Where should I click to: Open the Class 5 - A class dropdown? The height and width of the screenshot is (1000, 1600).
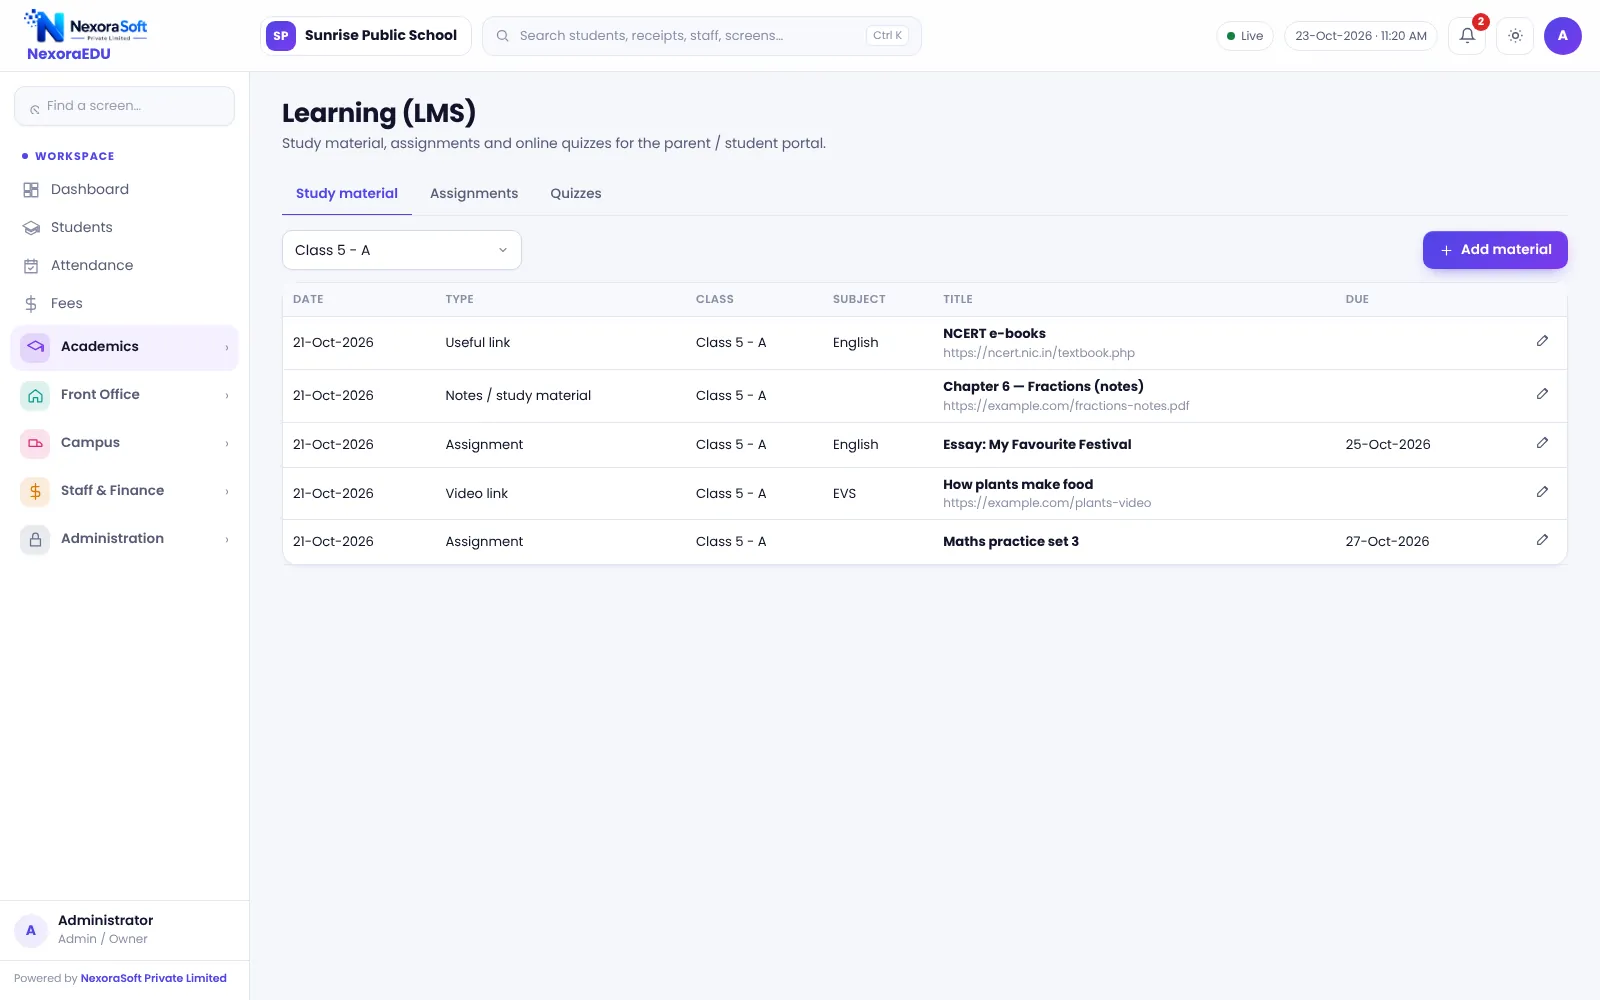pyautogui.click(x=402, y=250)
